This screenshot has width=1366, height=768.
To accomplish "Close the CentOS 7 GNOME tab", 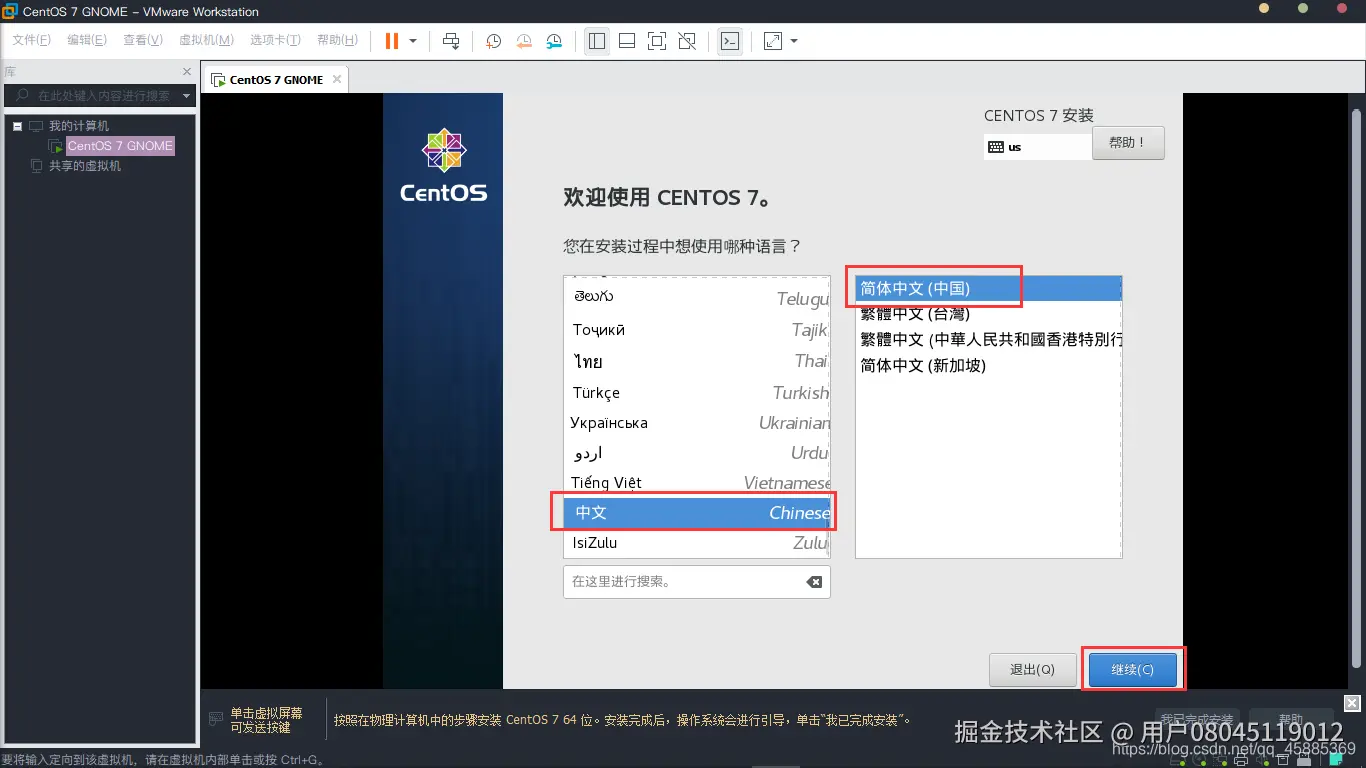I will 337,79.
